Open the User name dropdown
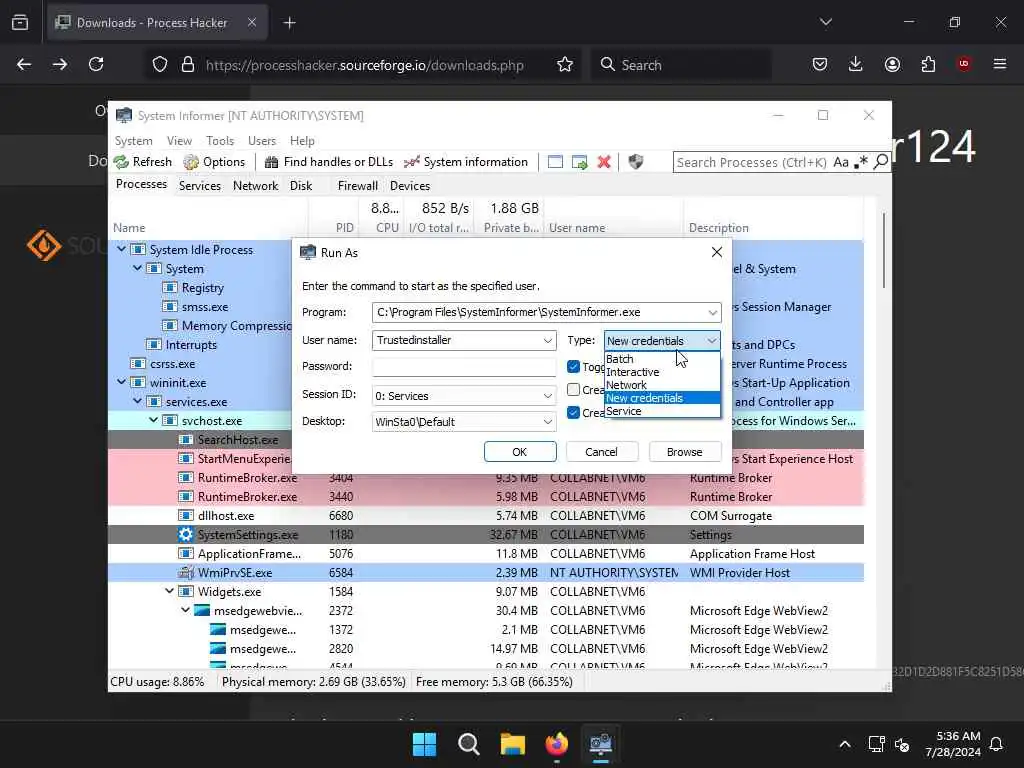Image resolution: width=1024 pixels, height=768 pixels. tap(547, 340)
